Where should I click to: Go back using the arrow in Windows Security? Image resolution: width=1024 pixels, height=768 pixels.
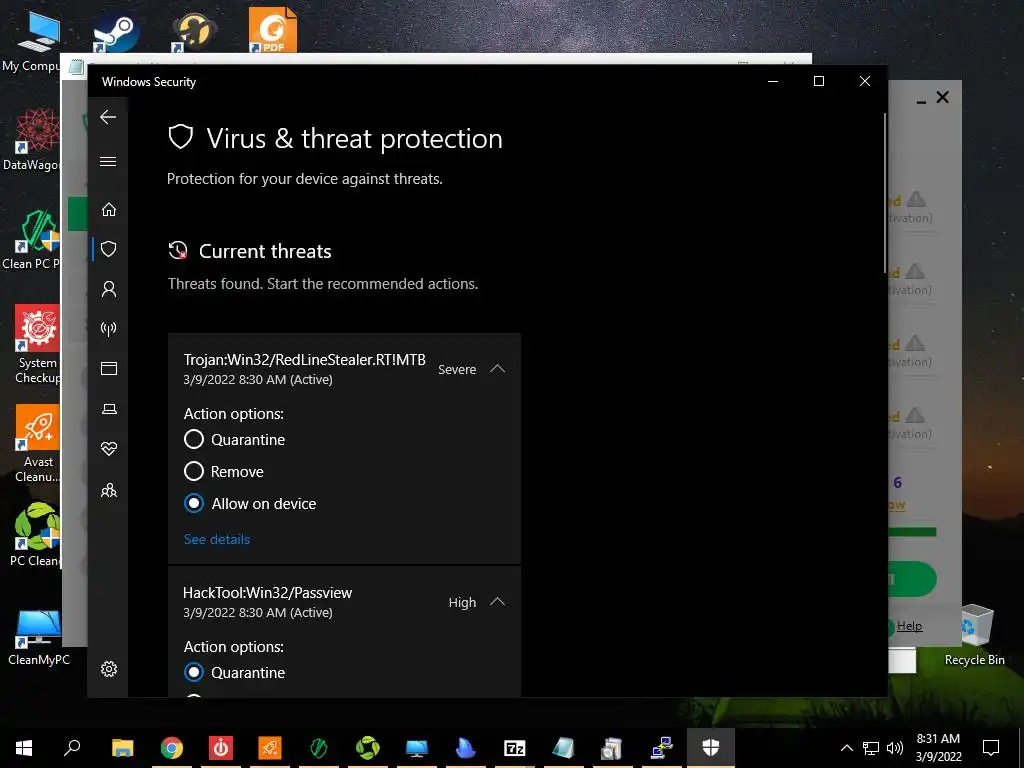[108, 118]
